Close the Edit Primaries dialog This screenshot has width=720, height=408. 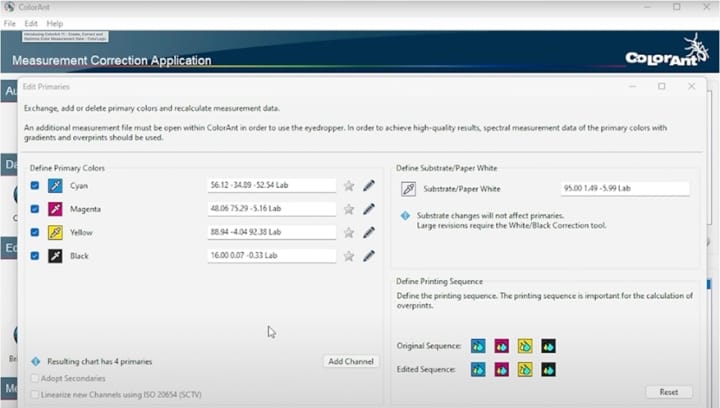click(x=692, y=86)
